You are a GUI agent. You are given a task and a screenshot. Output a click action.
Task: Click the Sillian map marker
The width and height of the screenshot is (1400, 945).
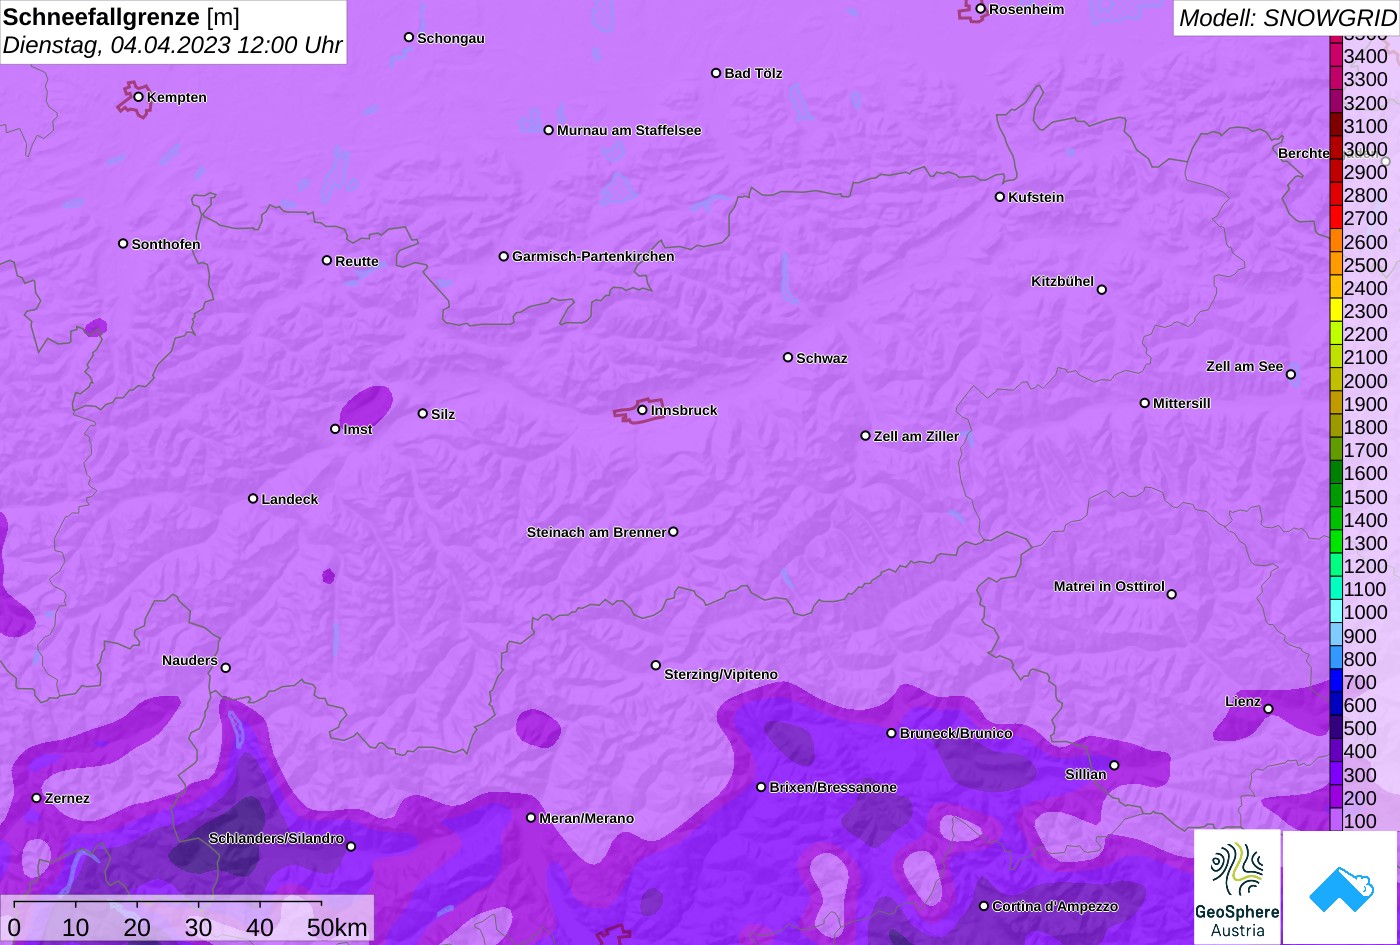pos(1114,766)
